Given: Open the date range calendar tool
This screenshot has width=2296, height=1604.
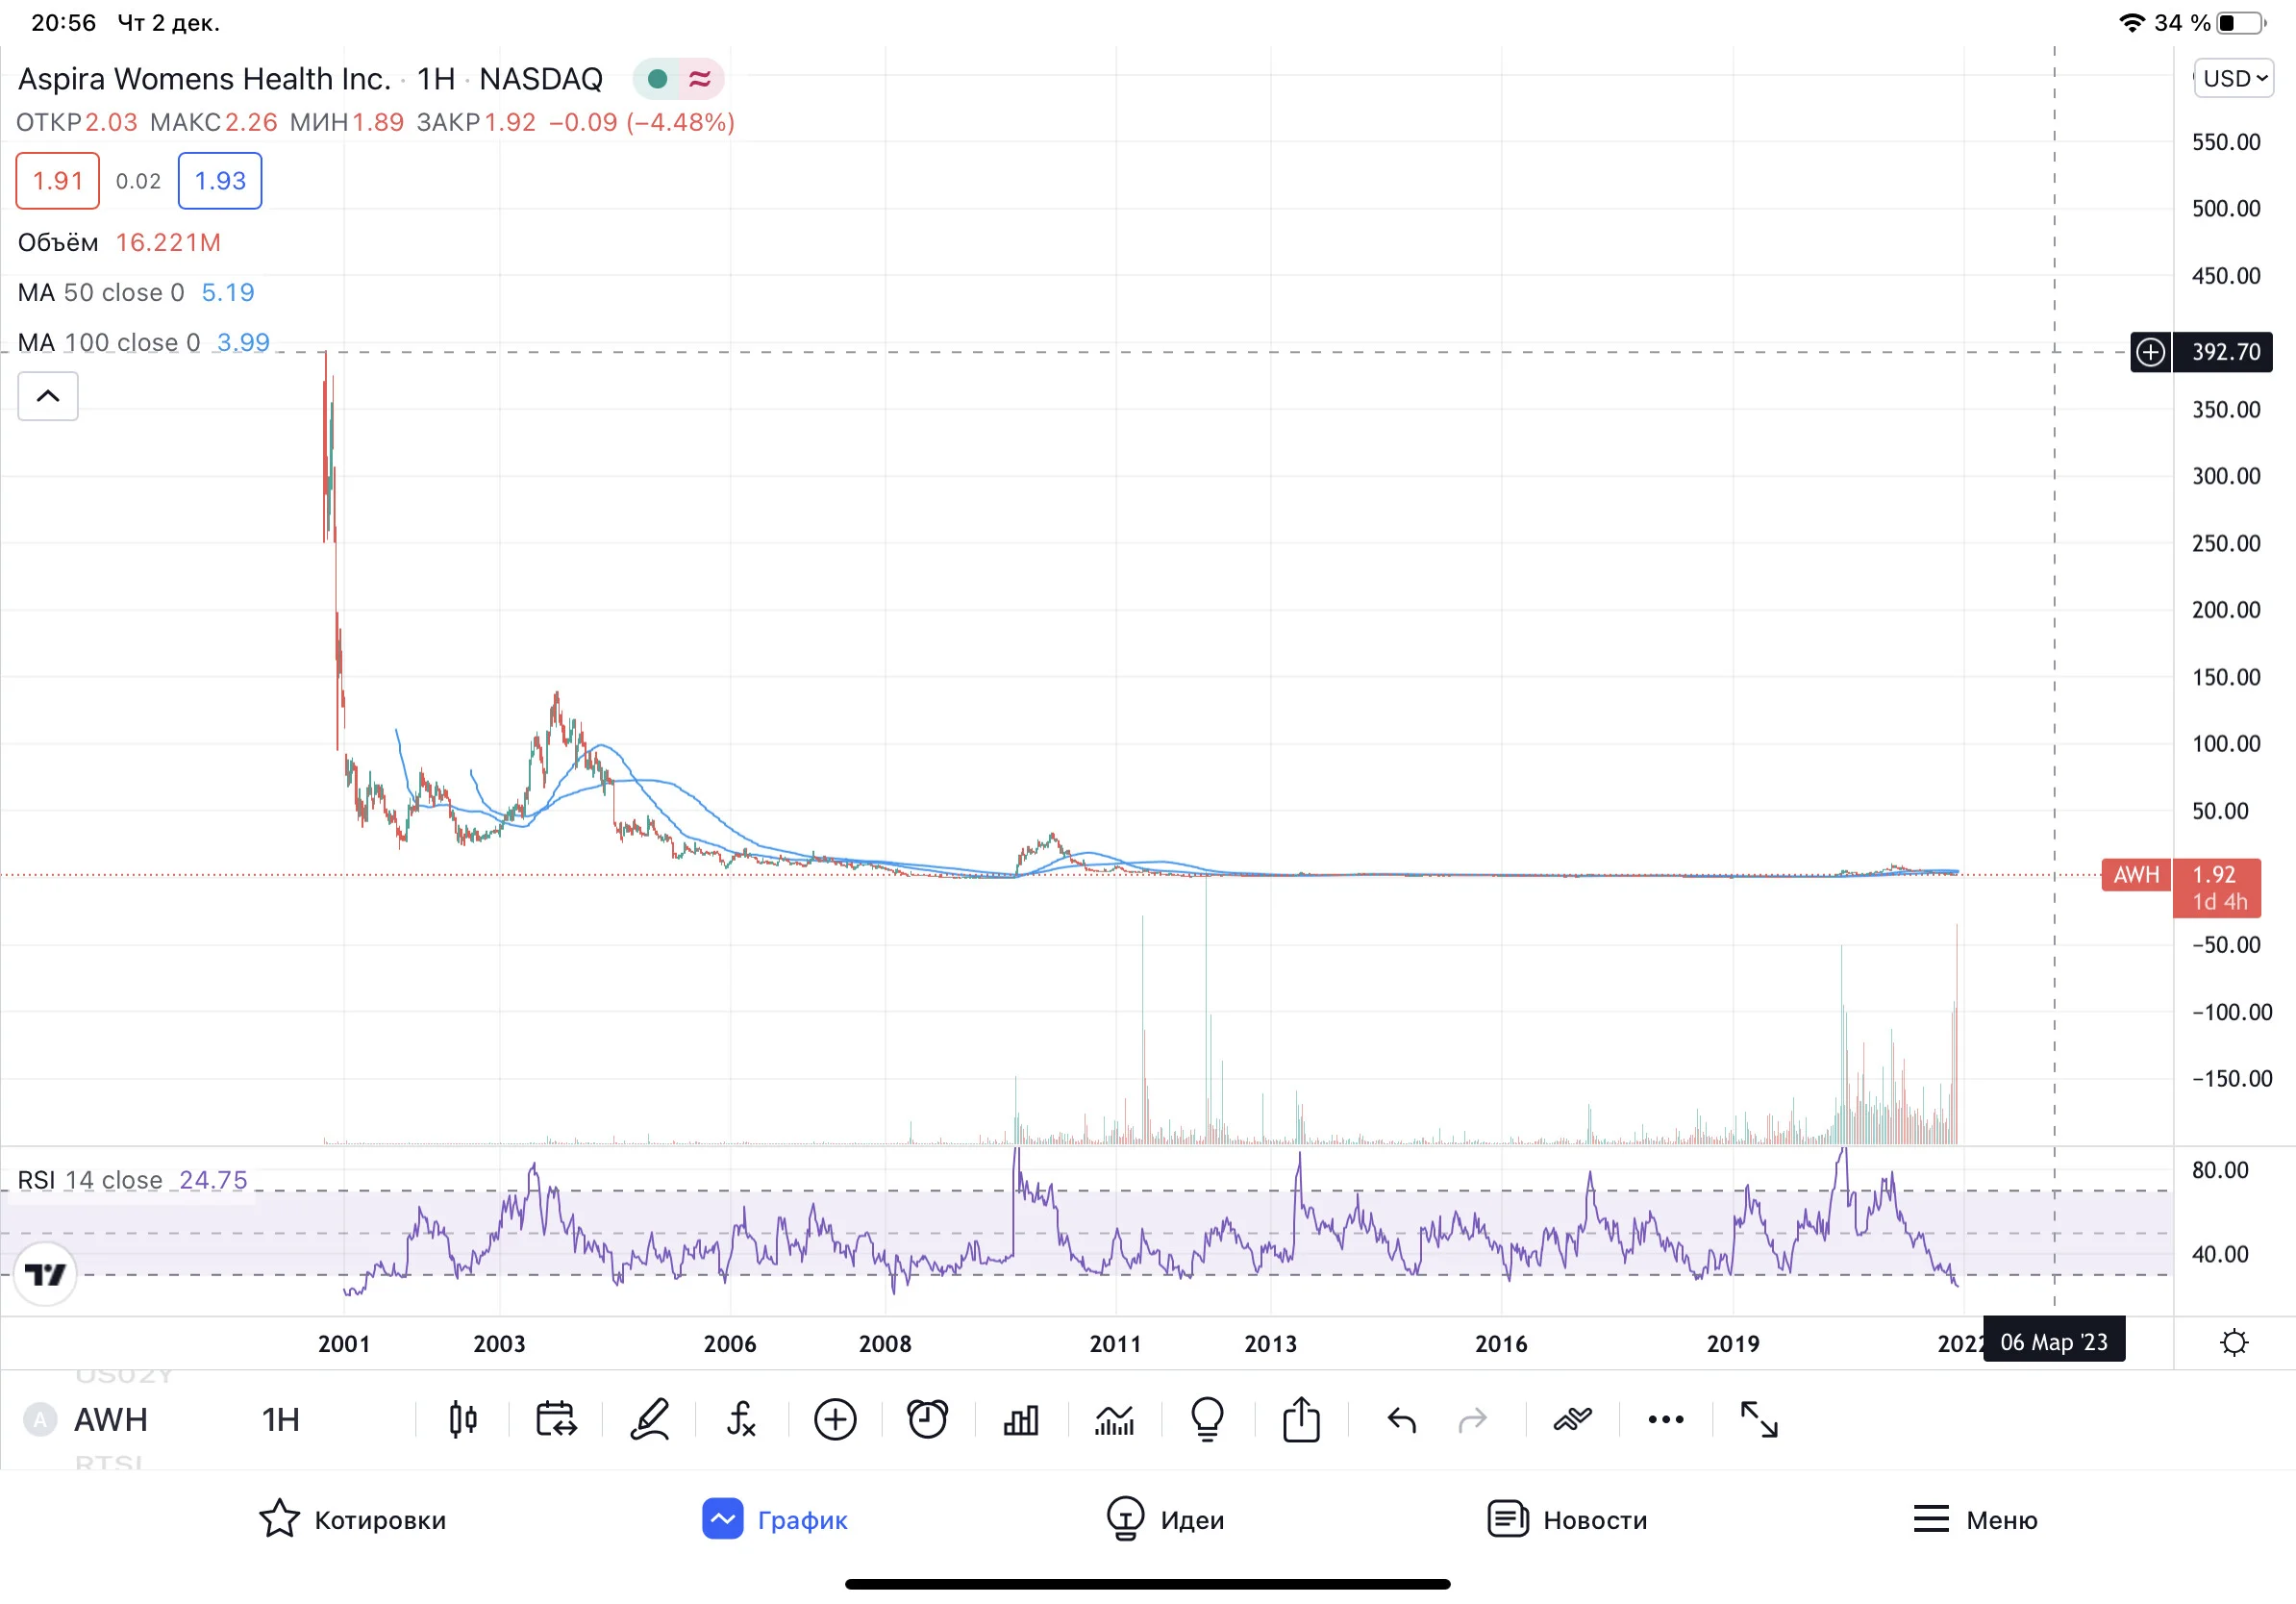Looking at the screenshot, I should click(556, 1419).
